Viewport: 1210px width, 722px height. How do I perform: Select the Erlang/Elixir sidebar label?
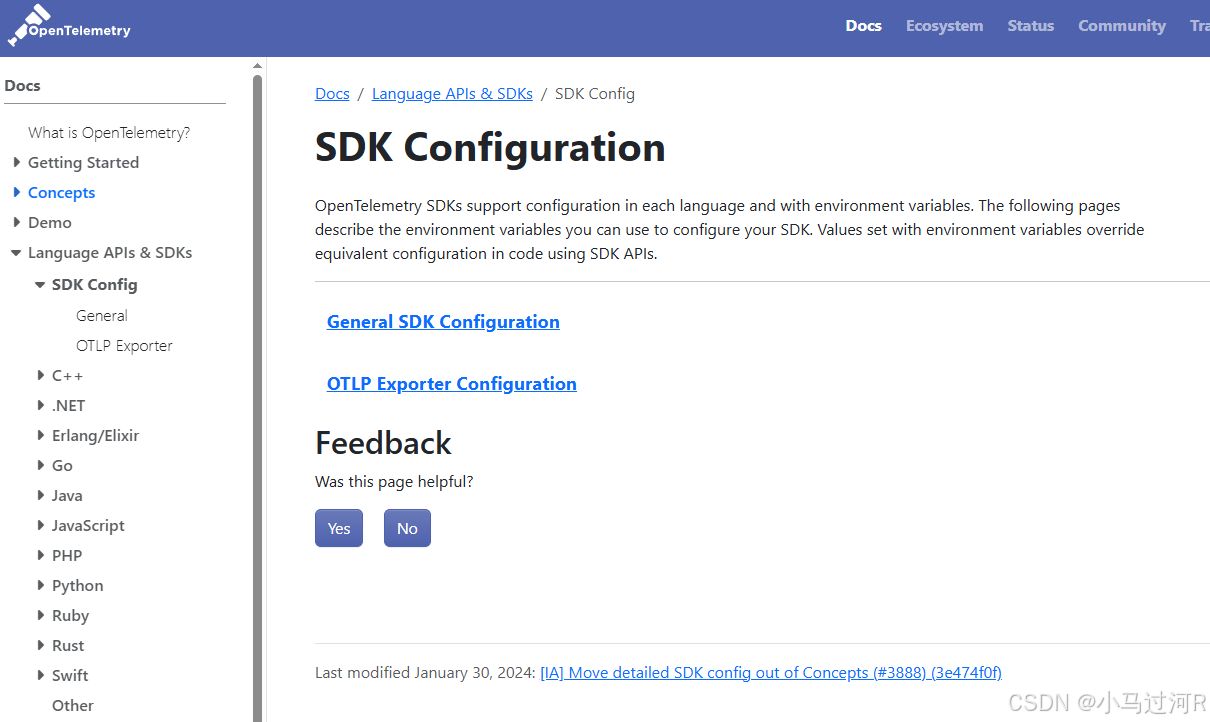(96, 436)
